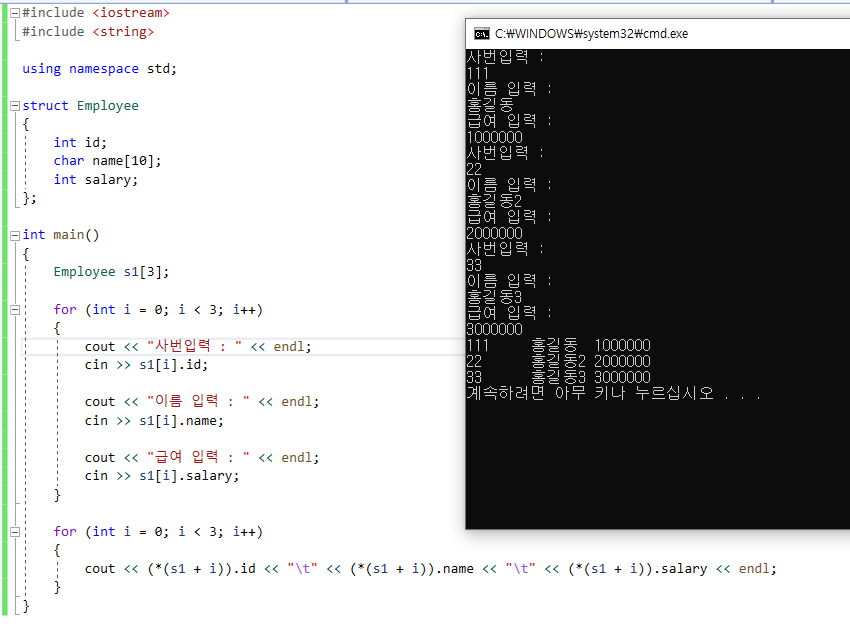Collapse the second for loop block
This screenshot has width=850, height=628.
point(15,532)
